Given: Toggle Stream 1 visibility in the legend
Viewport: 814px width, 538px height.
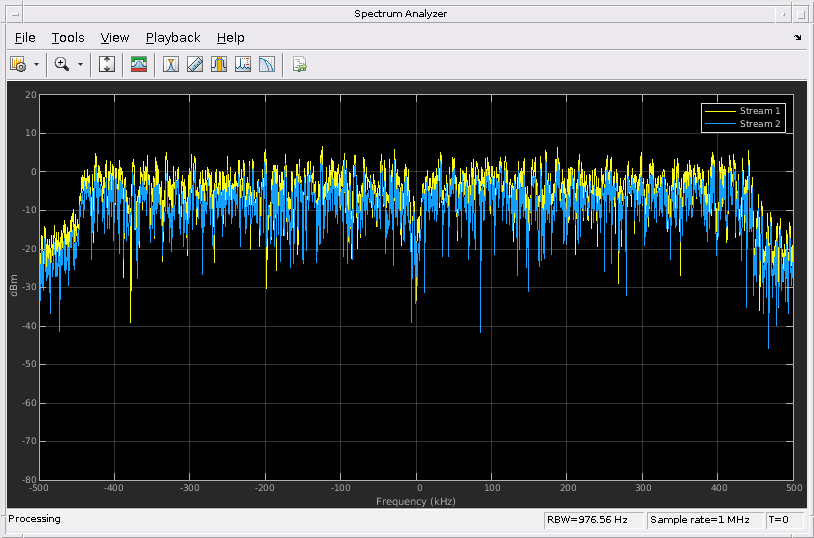Looking at the screenshot, I should [760, 110].
